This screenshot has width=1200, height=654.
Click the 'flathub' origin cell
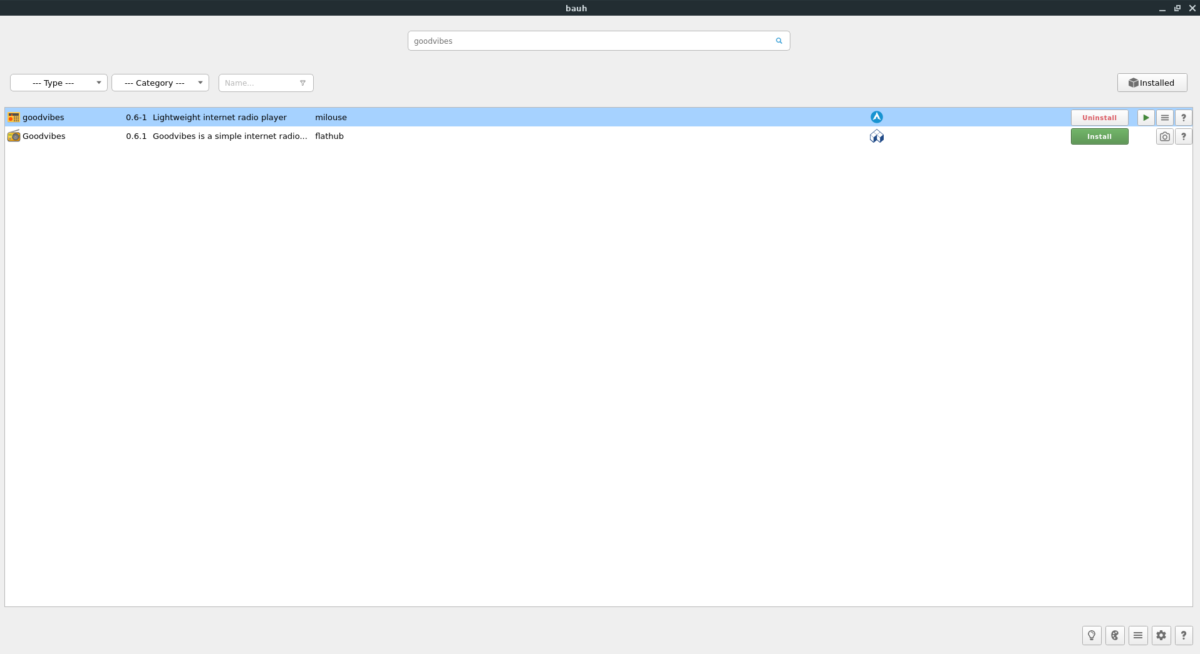329,136
